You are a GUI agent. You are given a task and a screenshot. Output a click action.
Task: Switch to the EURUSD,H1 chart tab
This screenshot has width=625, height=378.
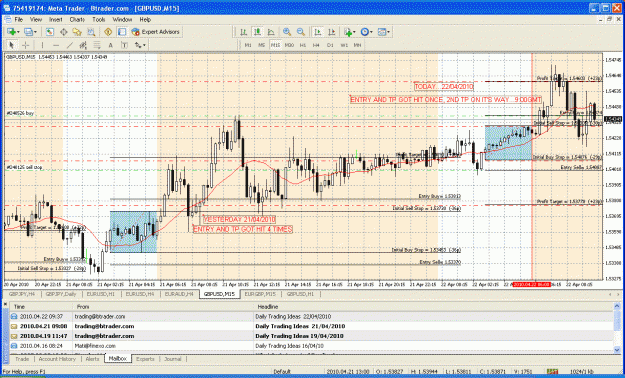click(x=100, y=294)
